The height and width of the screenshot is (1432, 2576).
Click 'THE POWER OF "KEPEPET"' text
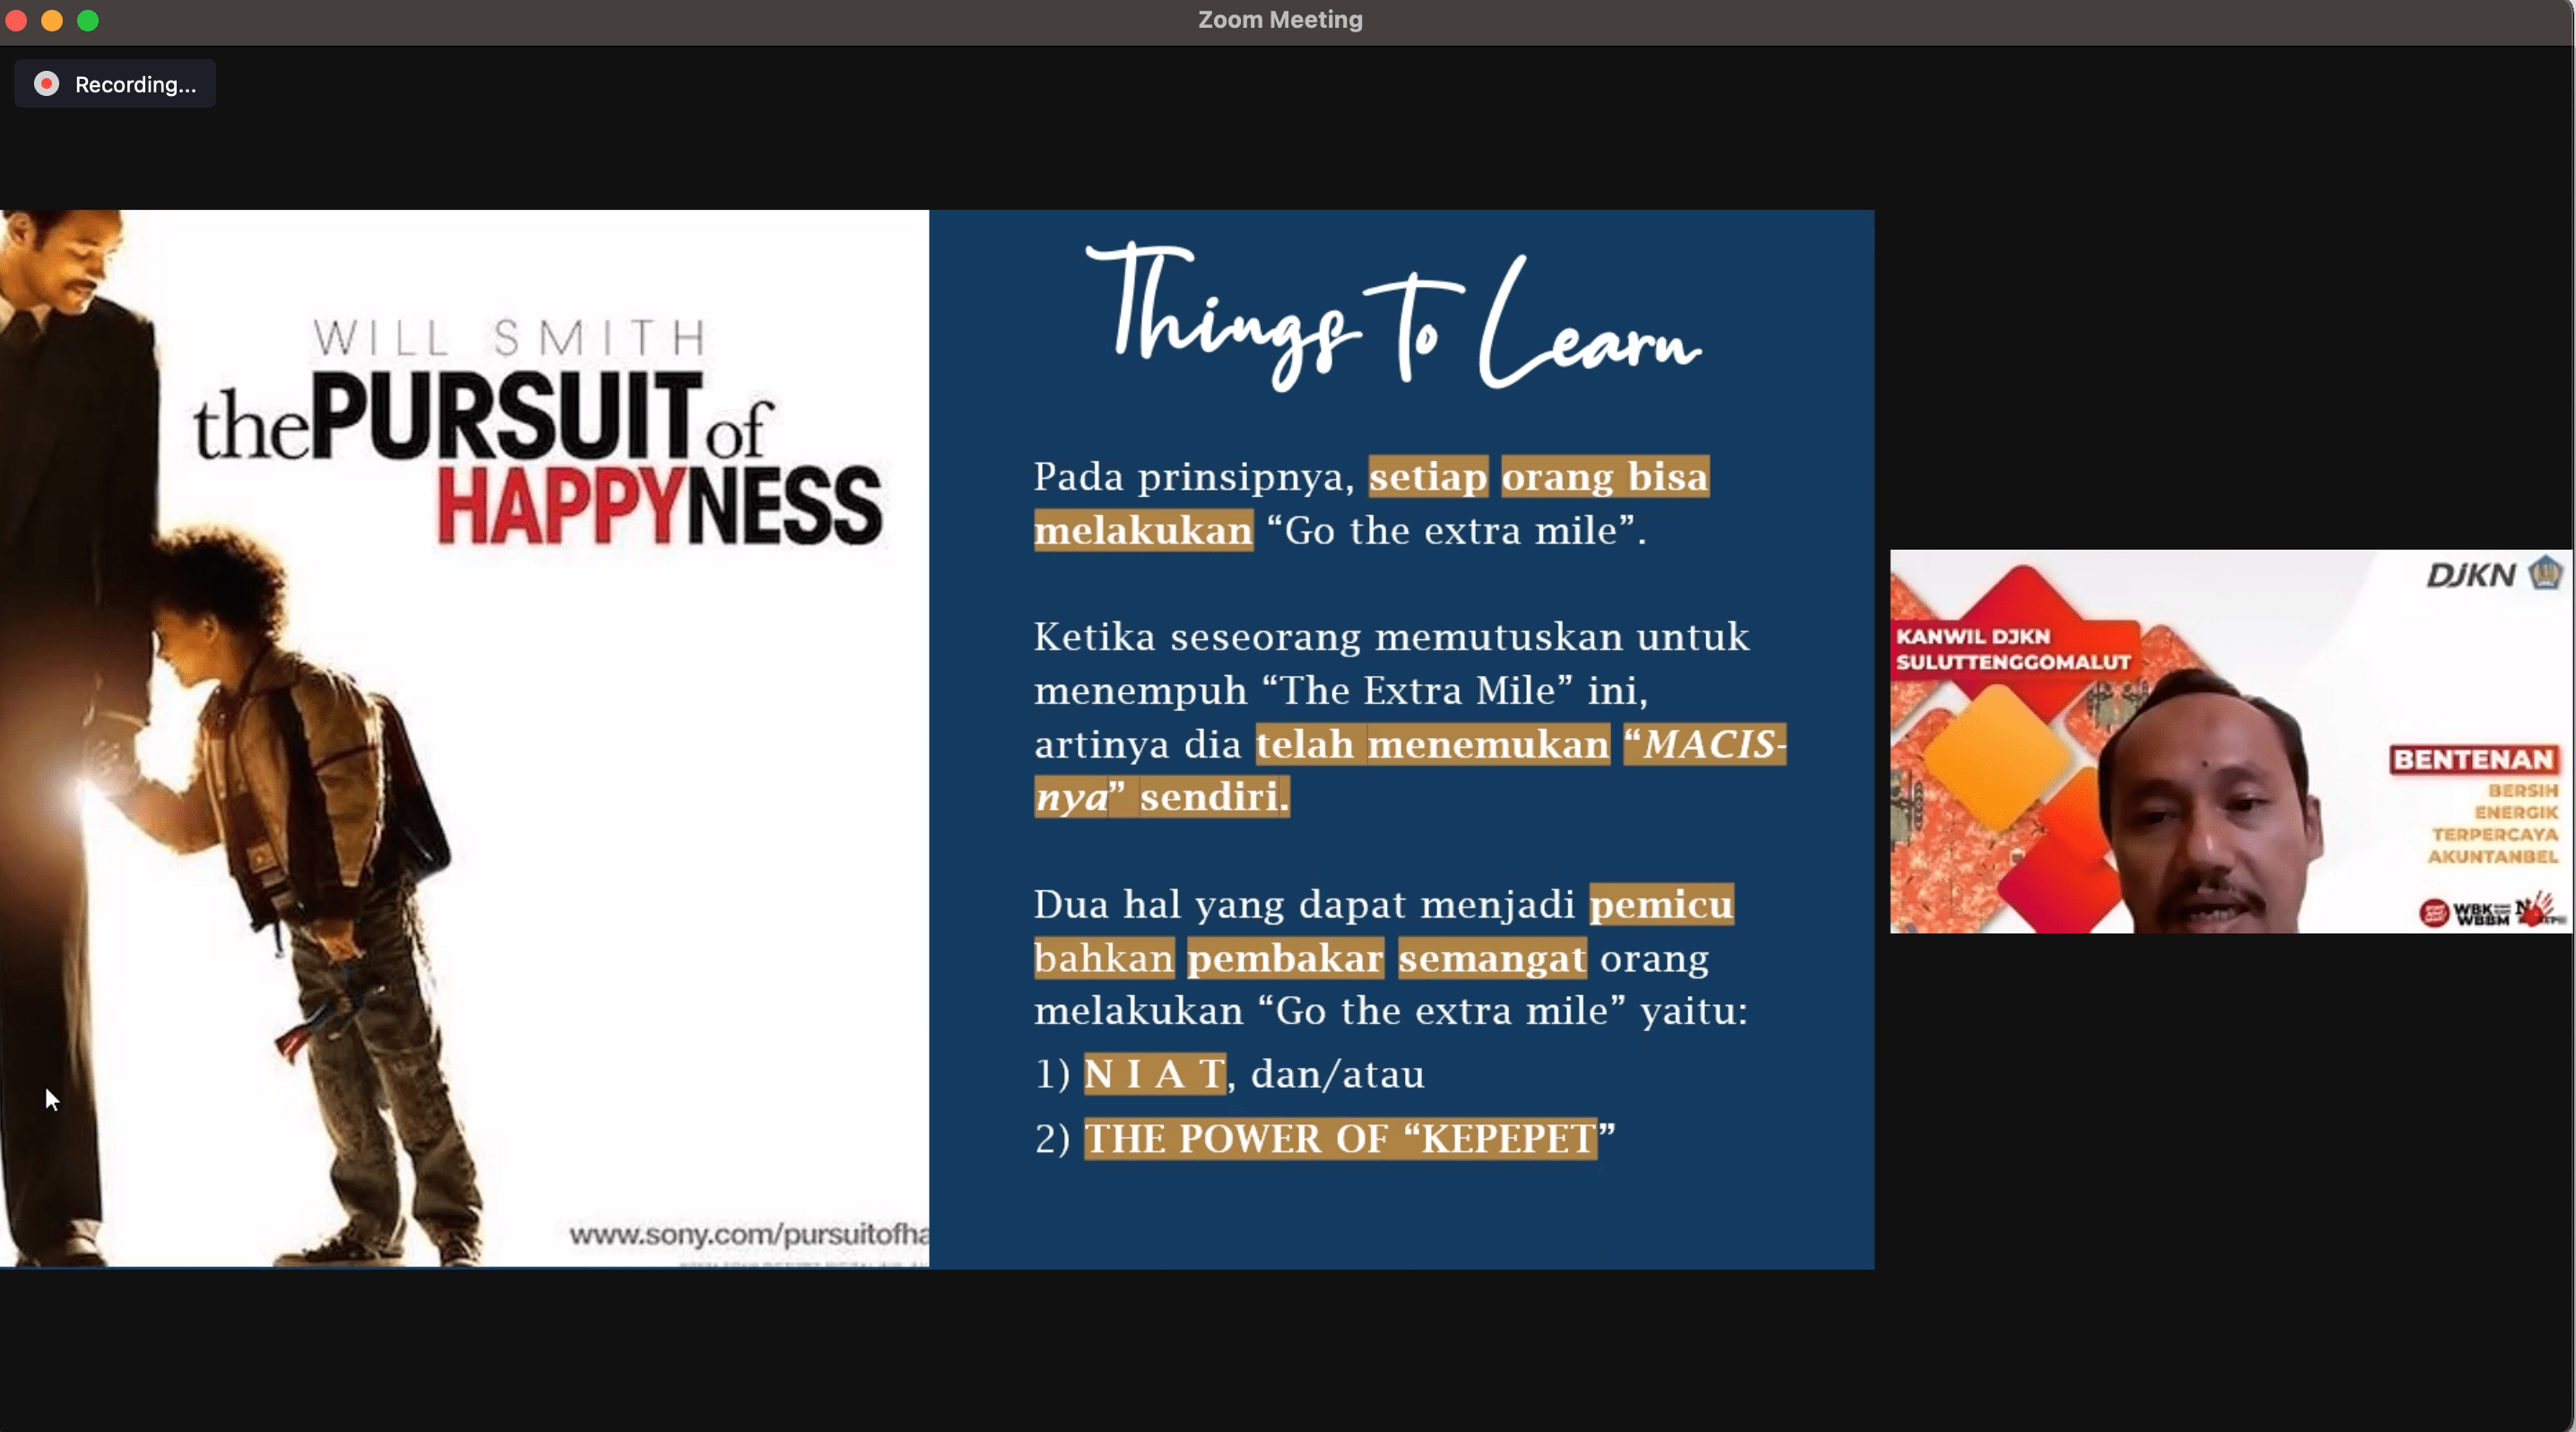(1349, 1139)
